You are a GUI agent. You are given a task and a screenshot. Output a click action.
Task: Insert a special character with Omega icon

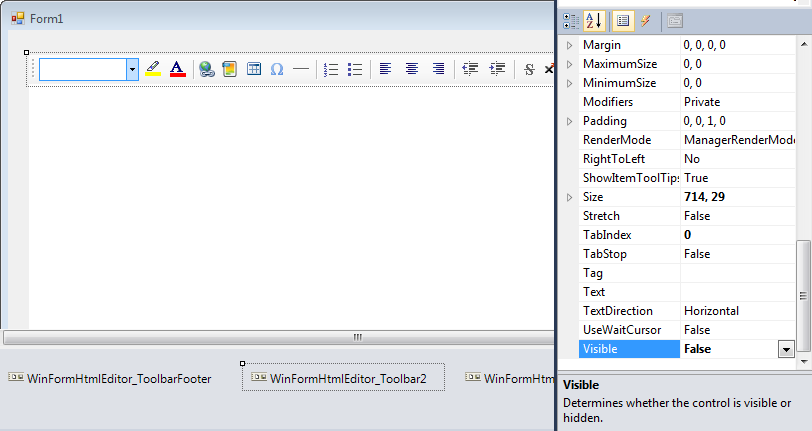[277, 69]
